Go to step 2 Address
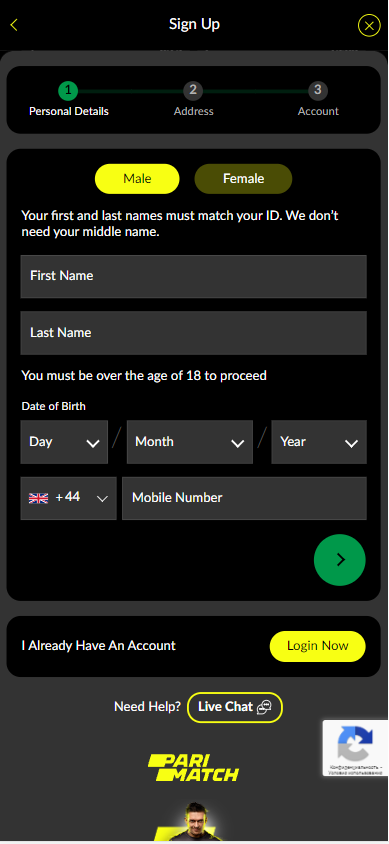The image size is (389, 844). pos(193,99)
